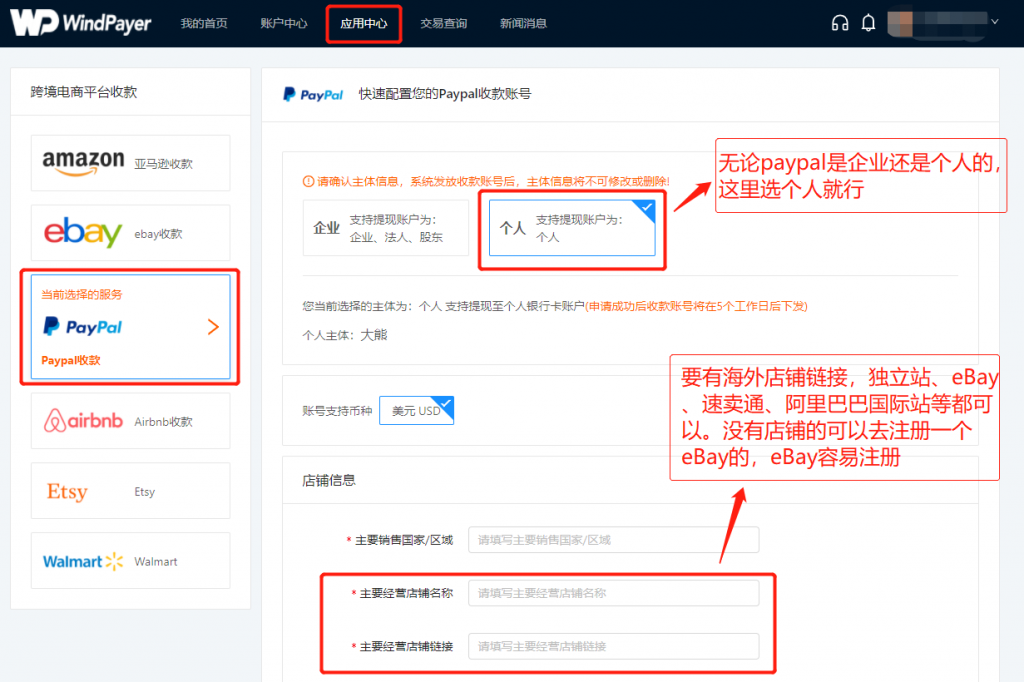Click 主要经营店铺名称 input field
The width and height of the screenshot is (1024, 682).
[x=613, y=593]
